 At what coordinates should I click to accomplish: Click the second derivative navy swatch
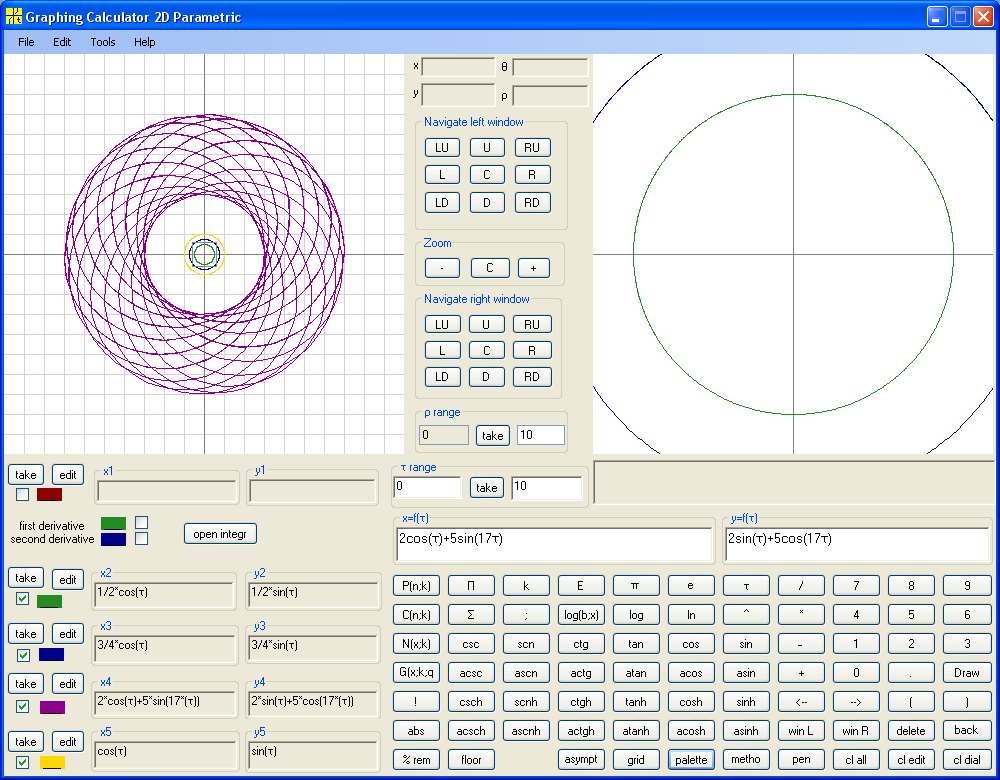(x=114, y=540)
